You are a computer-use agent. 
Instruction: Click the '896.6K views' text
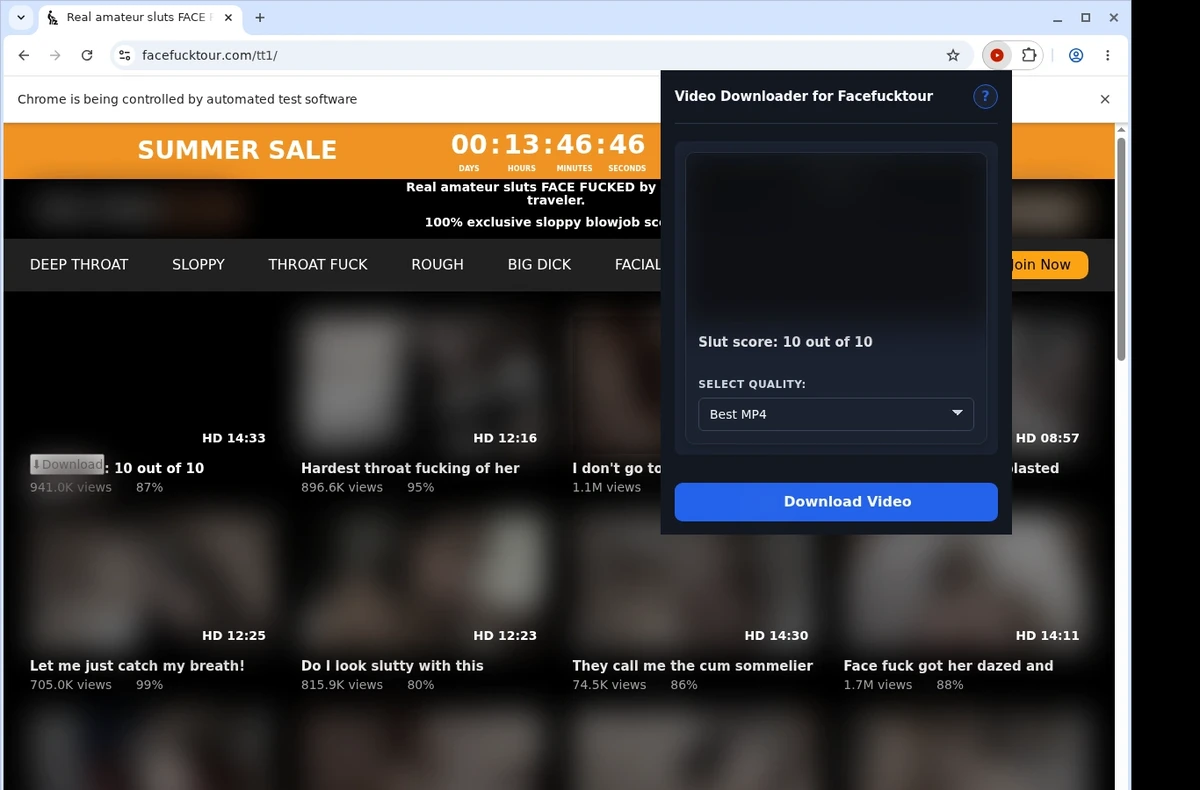(342, 487)
